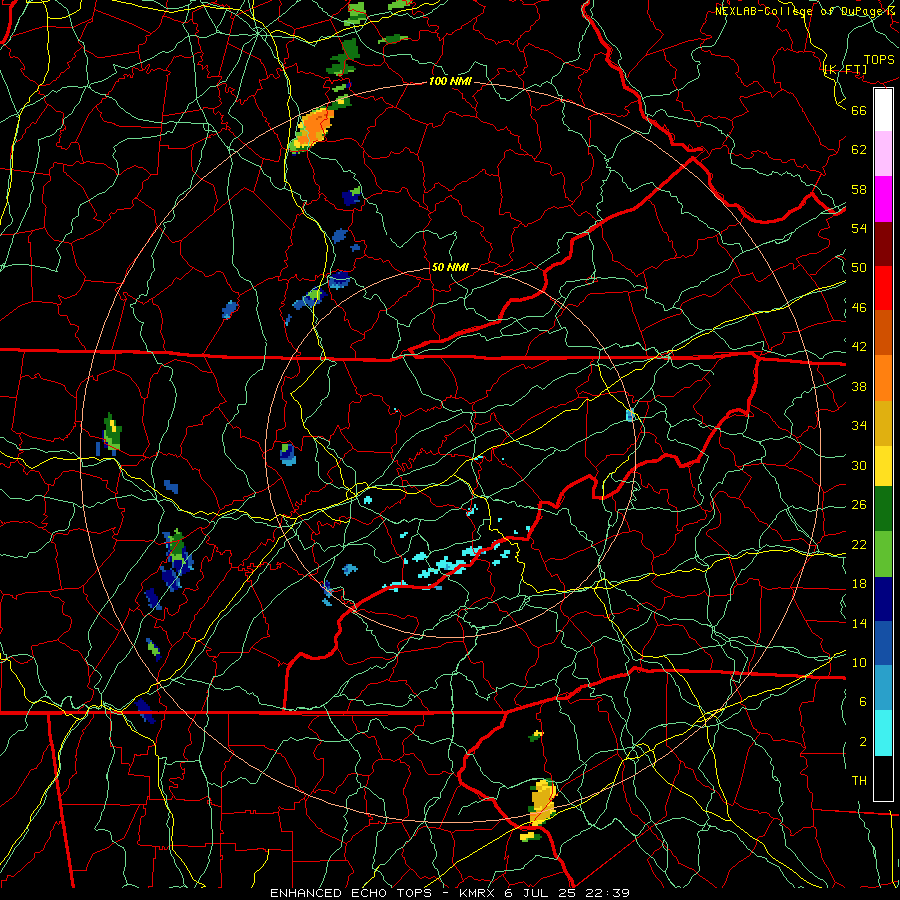Click the '38' legend value
Screen dimensions: 900x900
coord(859,386)
